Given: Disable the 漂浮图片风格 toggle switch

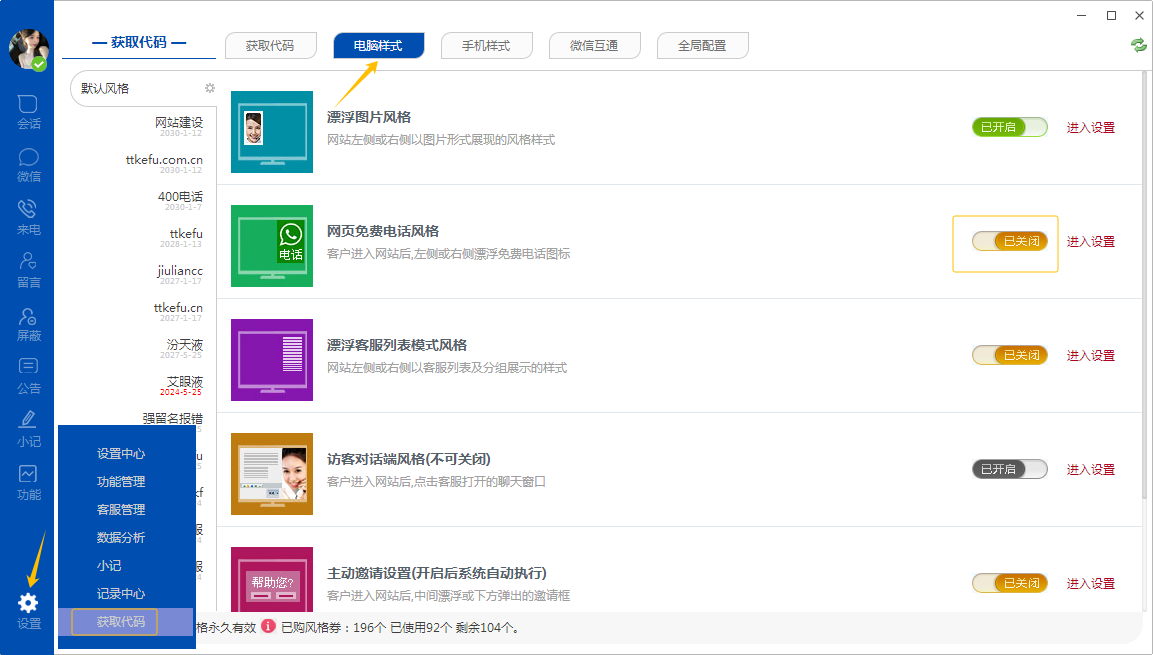Looking at the screenshot, I should 1009,127.
